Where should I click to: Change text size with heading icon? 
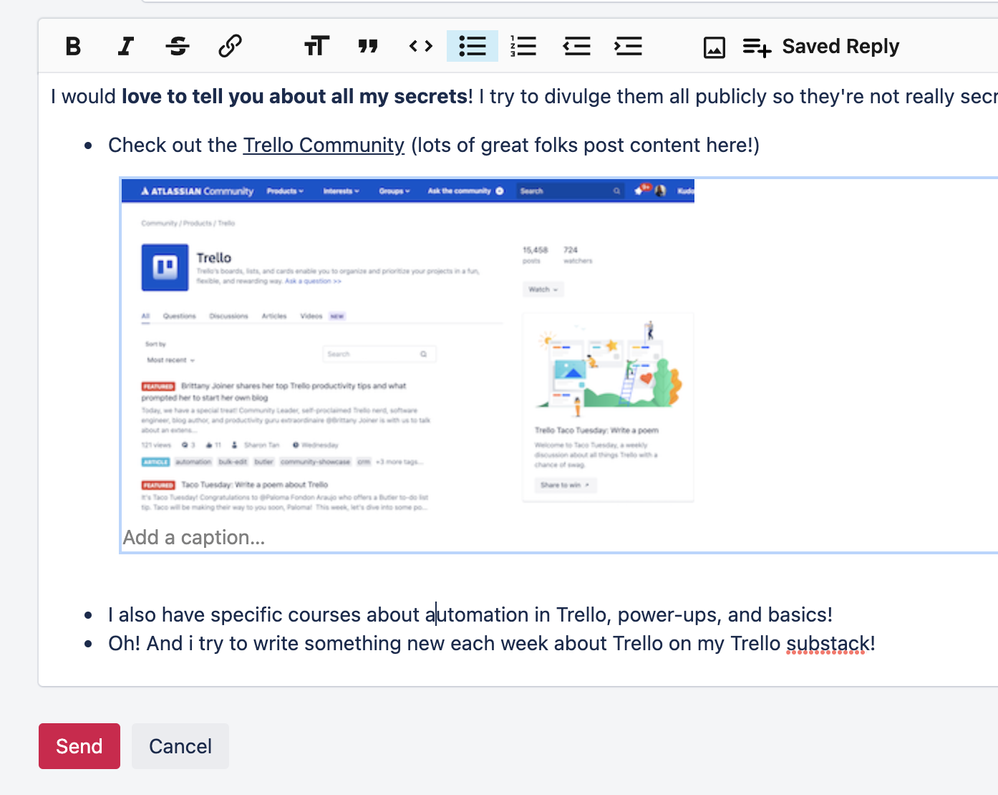316,46
